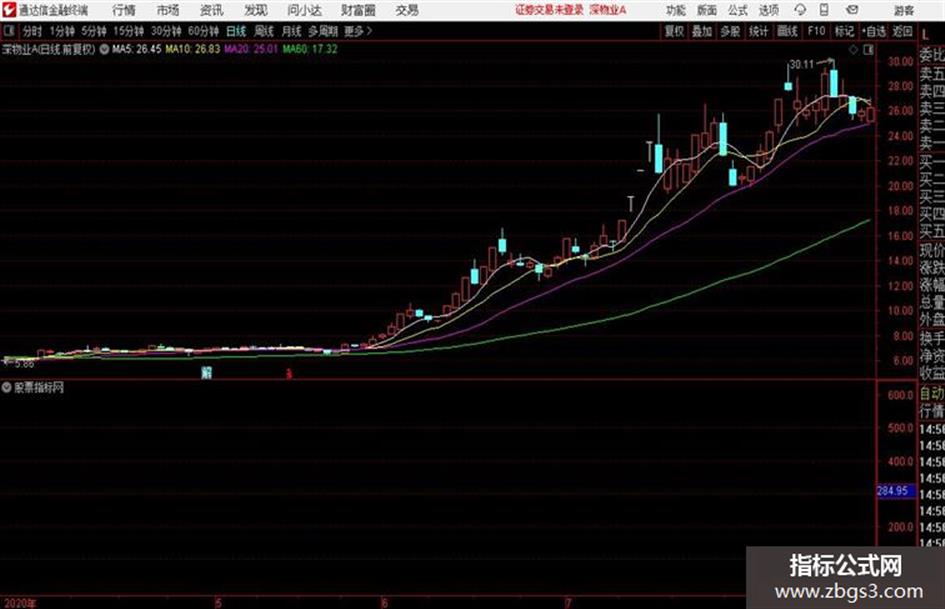The image size is (945, 609).
Task: Open the 财富圈 menu
Action: point(359,10)
